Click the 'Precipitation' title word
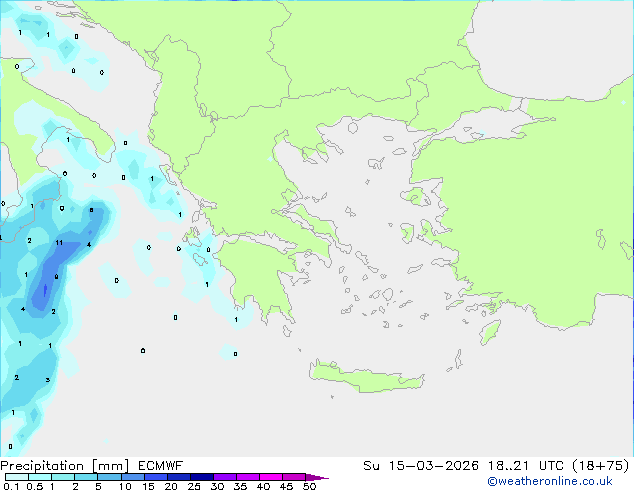Viewport: 634px width, 490px height. [x=42, y=466]
